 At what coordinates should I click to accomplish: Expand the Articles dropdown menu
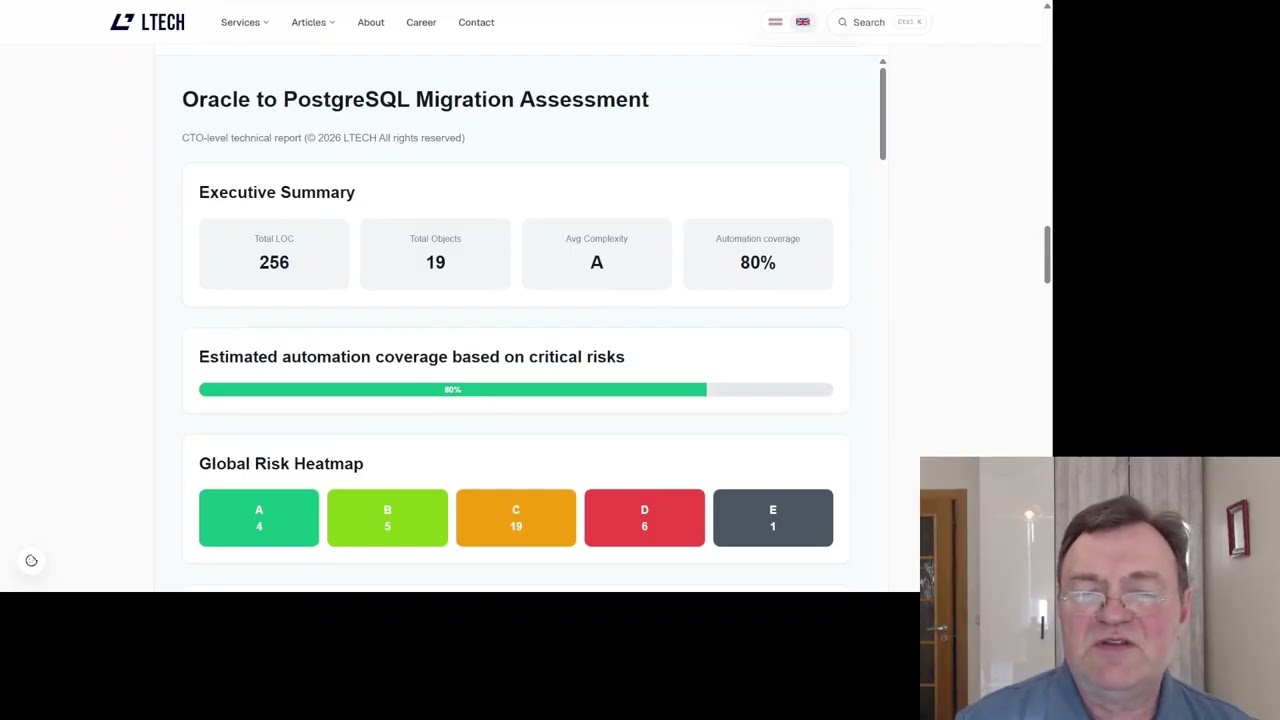click(313, 22)
